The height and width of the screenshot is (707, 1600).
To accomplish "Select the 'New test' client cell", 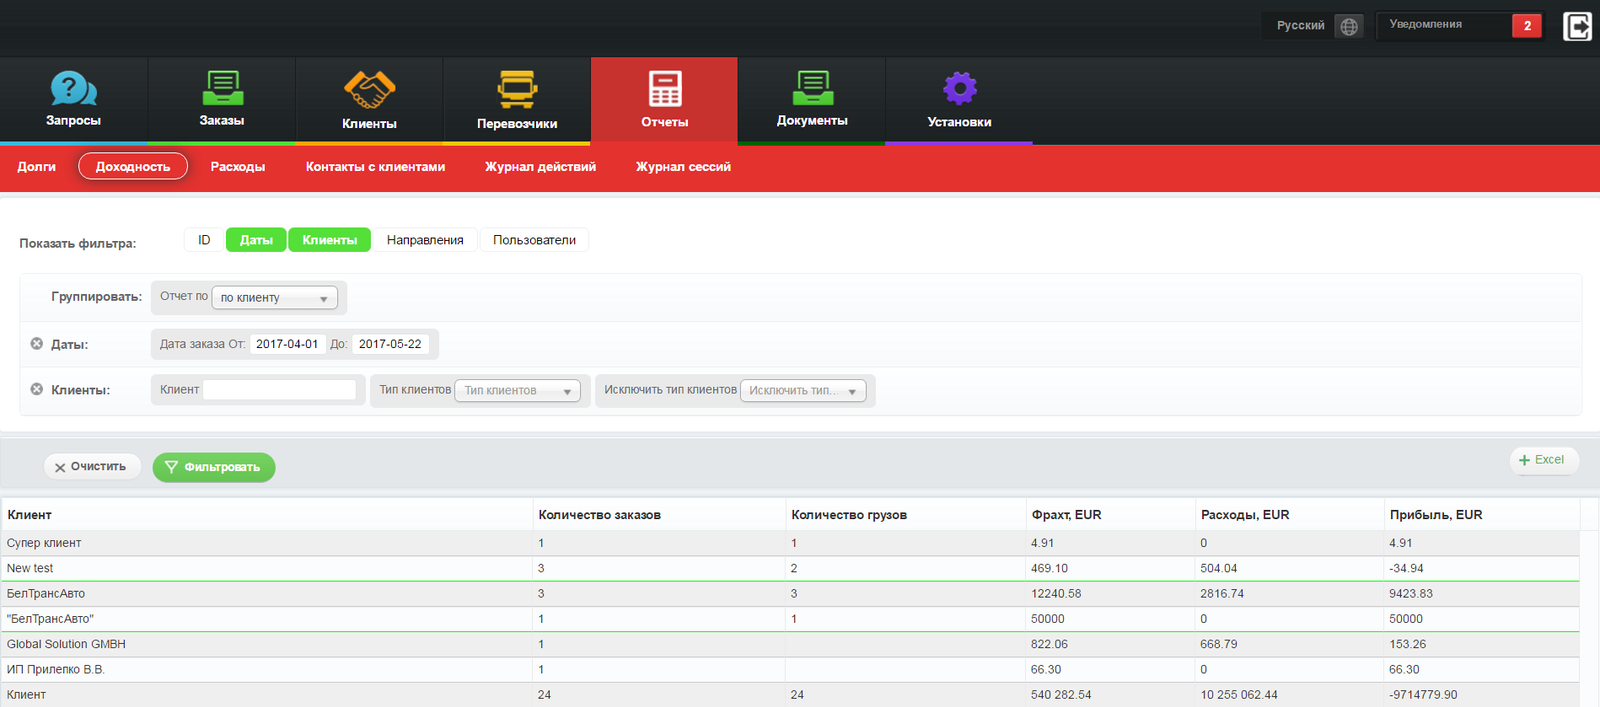I will coord(30,568).
